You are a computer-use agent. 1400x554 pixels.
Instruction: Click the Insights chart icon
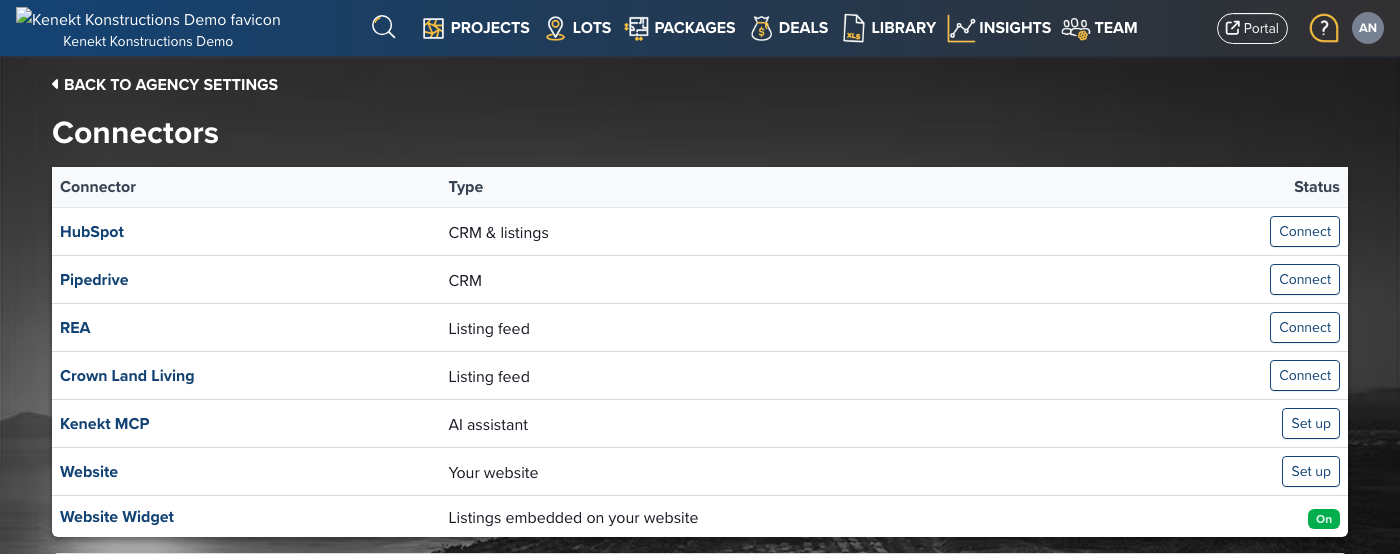(x=961, y=28)
